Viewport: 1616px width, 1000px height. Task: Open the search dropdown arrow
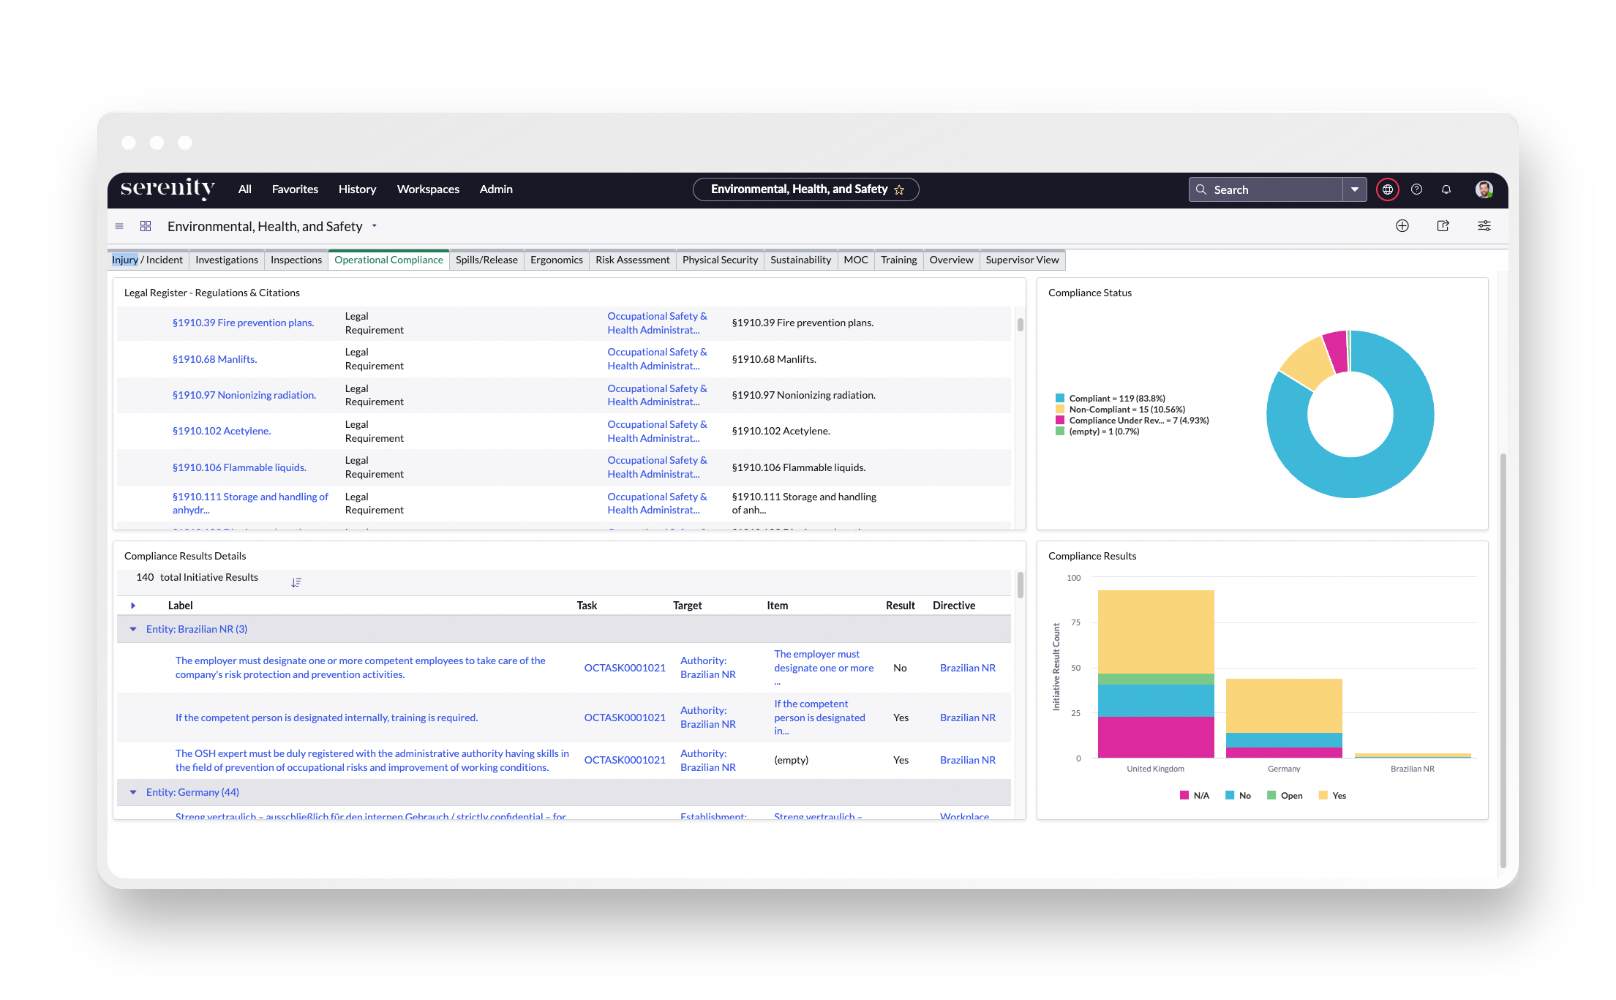pyautogui.click(x=1354, y=189)
